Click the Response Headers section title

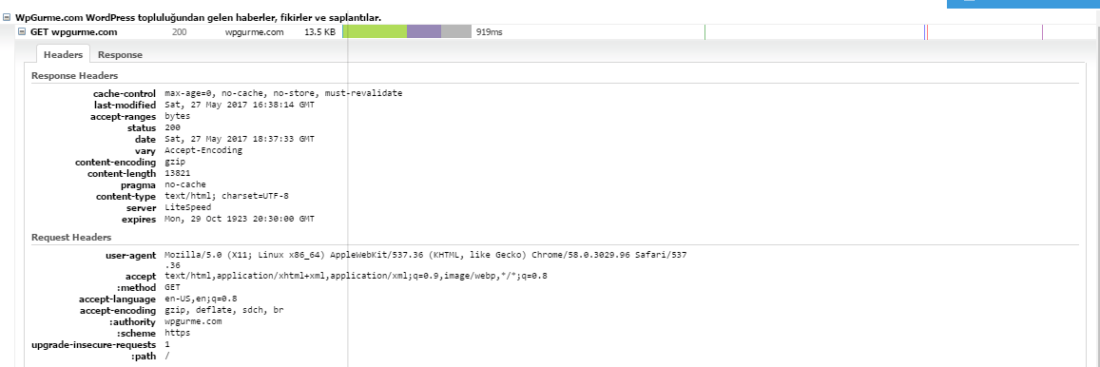(74, 76)
